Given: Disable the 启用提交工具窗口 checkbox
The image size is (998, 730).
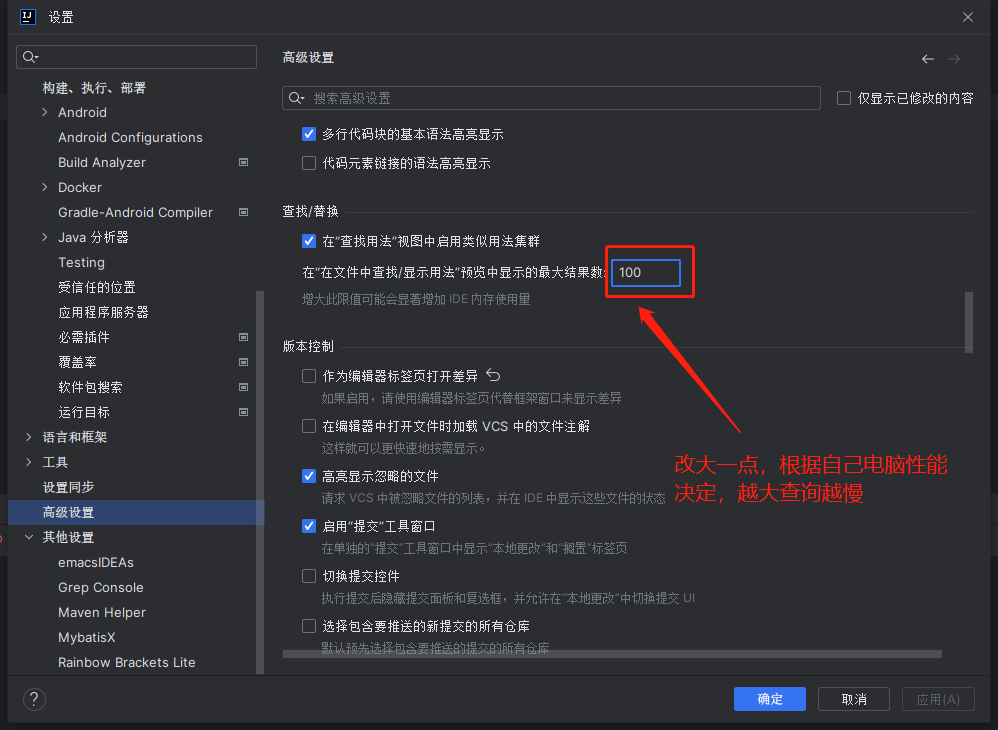Looking at the screenshot, I should click(x=309, y=525).
